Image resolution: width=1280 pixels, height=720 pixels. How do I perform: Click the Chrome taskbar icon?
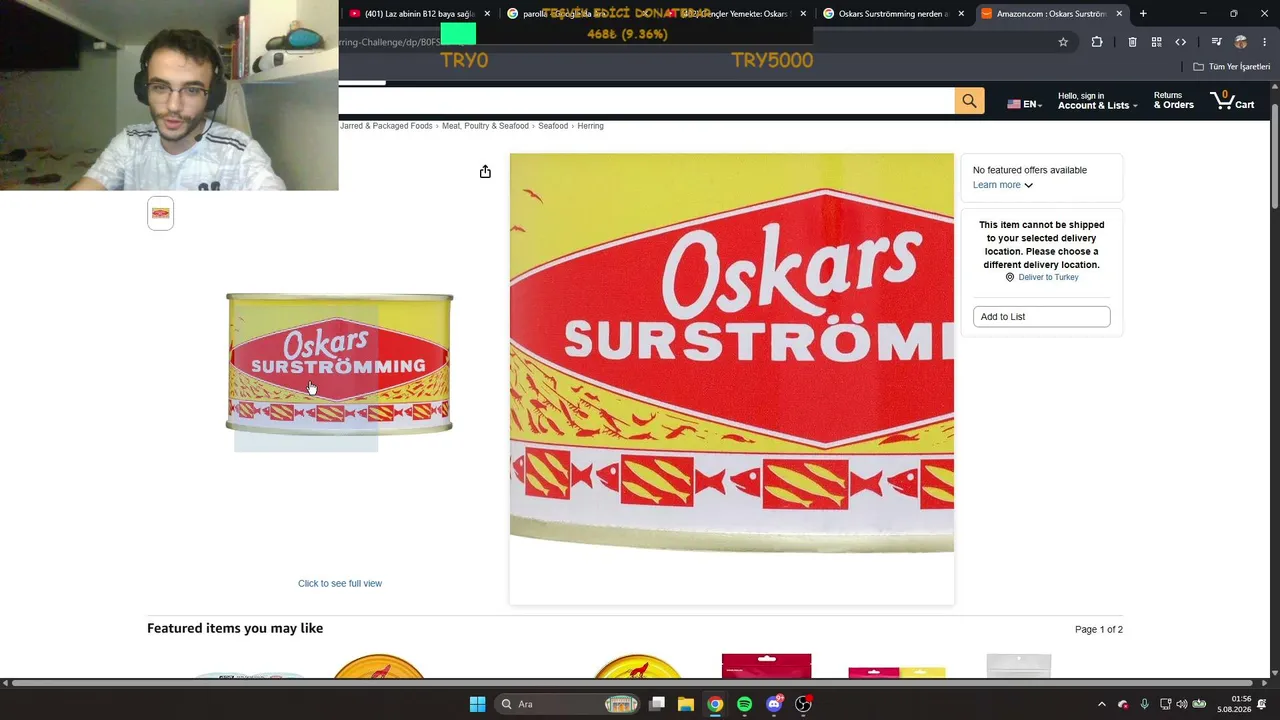715,704
